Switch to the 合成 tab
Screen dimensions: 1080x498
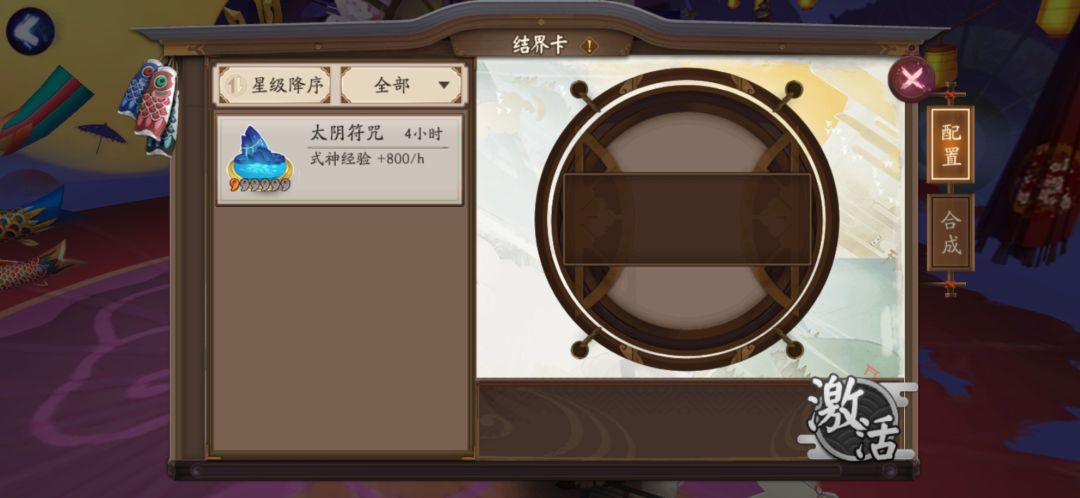point(951,233)
